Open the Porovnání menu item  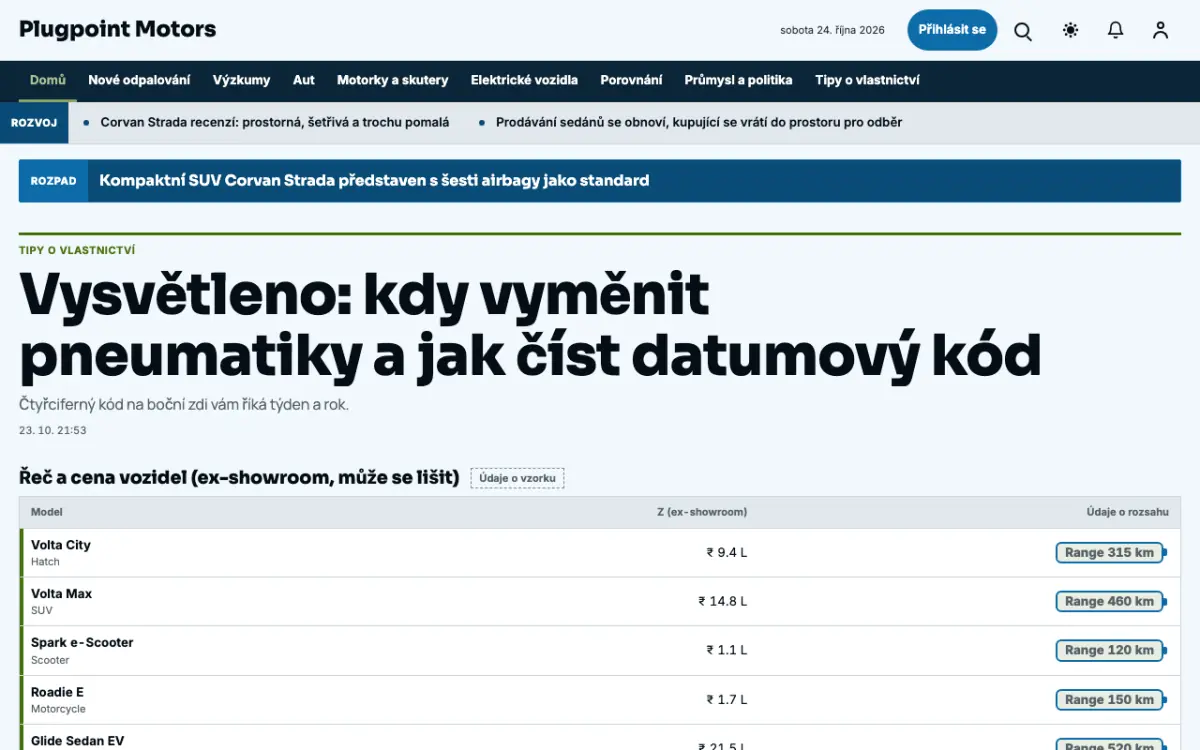click(x=631, y=80)
